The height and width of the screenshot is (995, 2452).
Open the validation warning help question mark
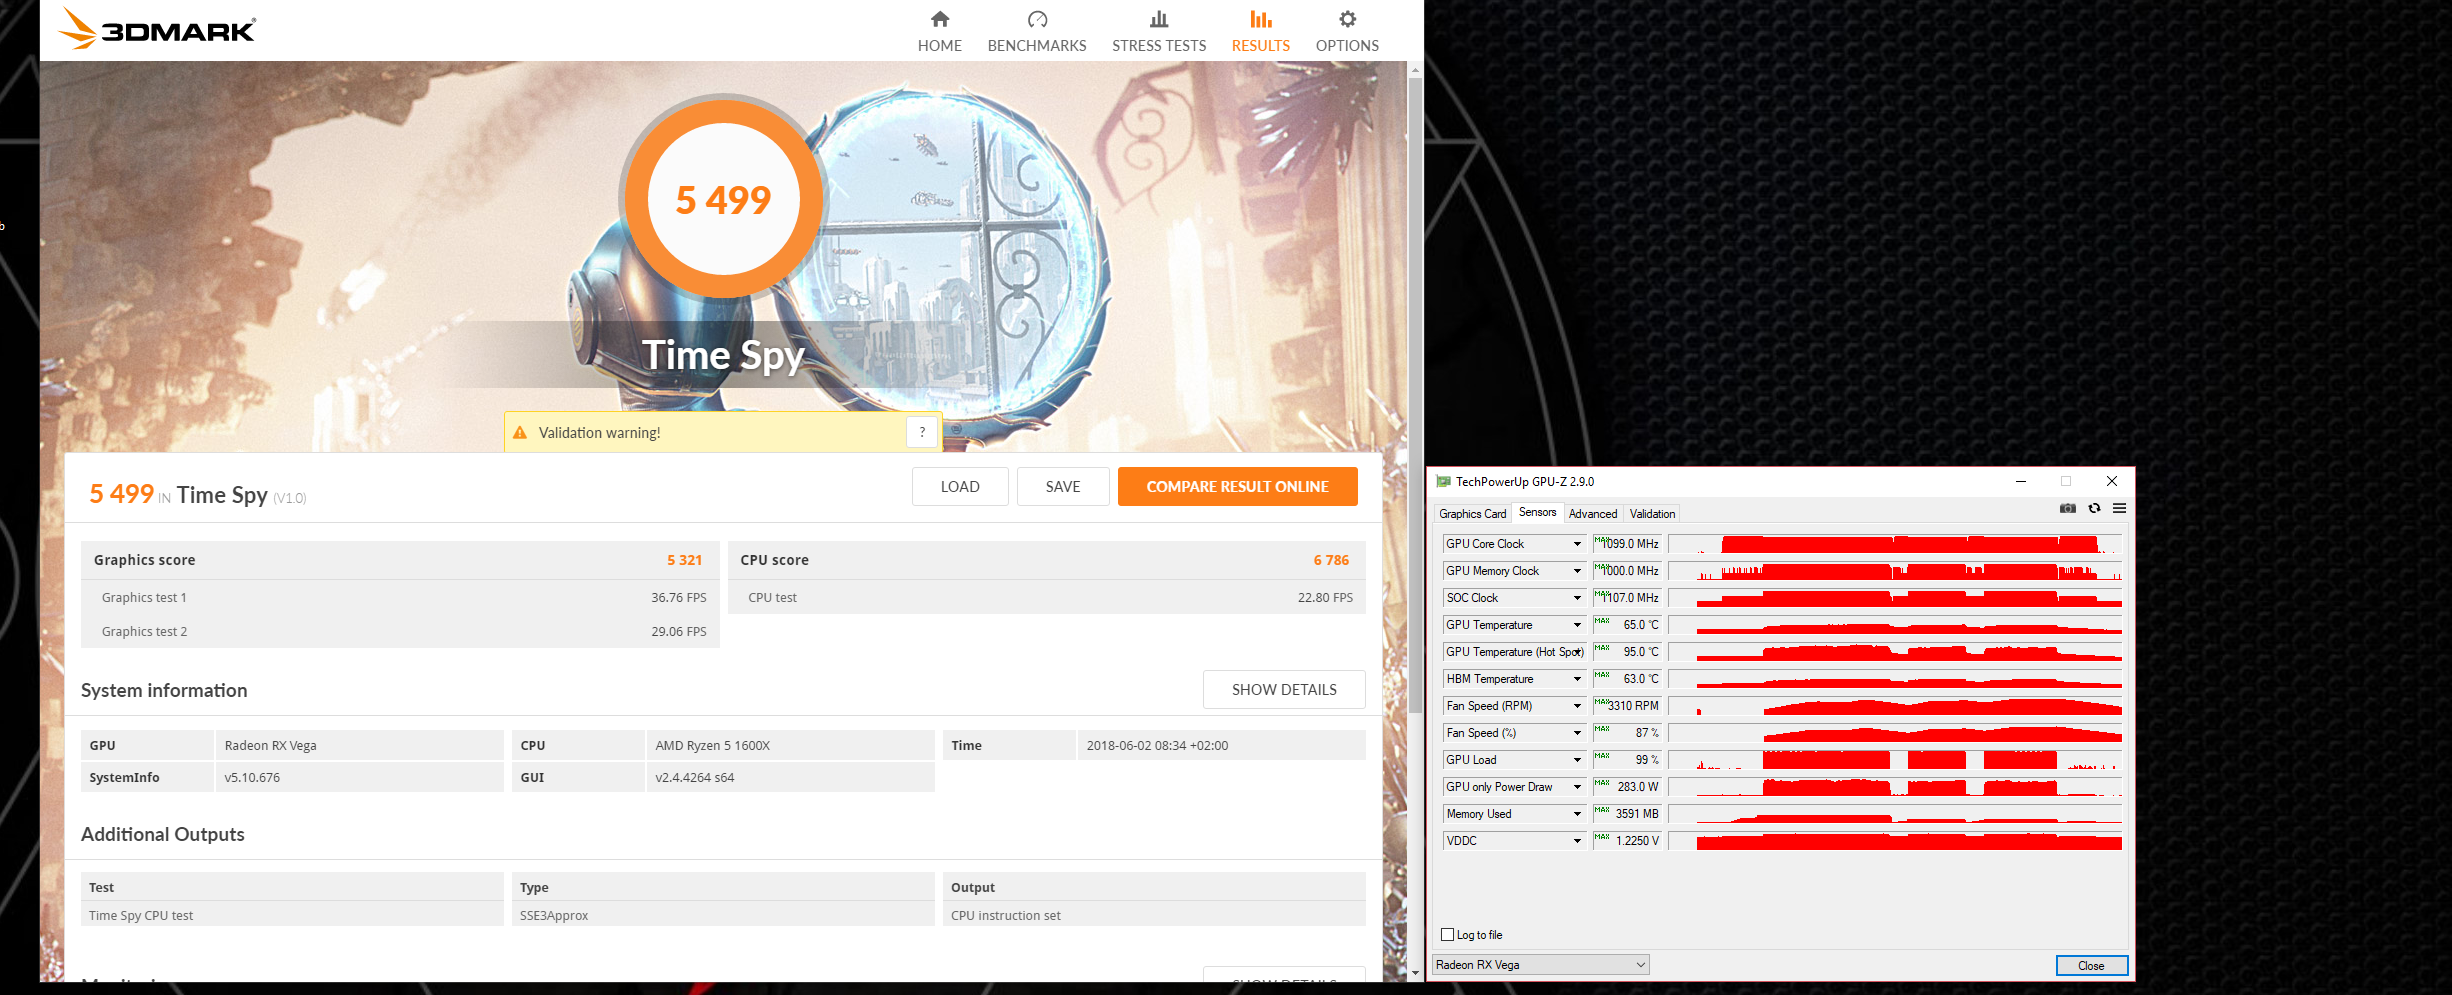922,432
